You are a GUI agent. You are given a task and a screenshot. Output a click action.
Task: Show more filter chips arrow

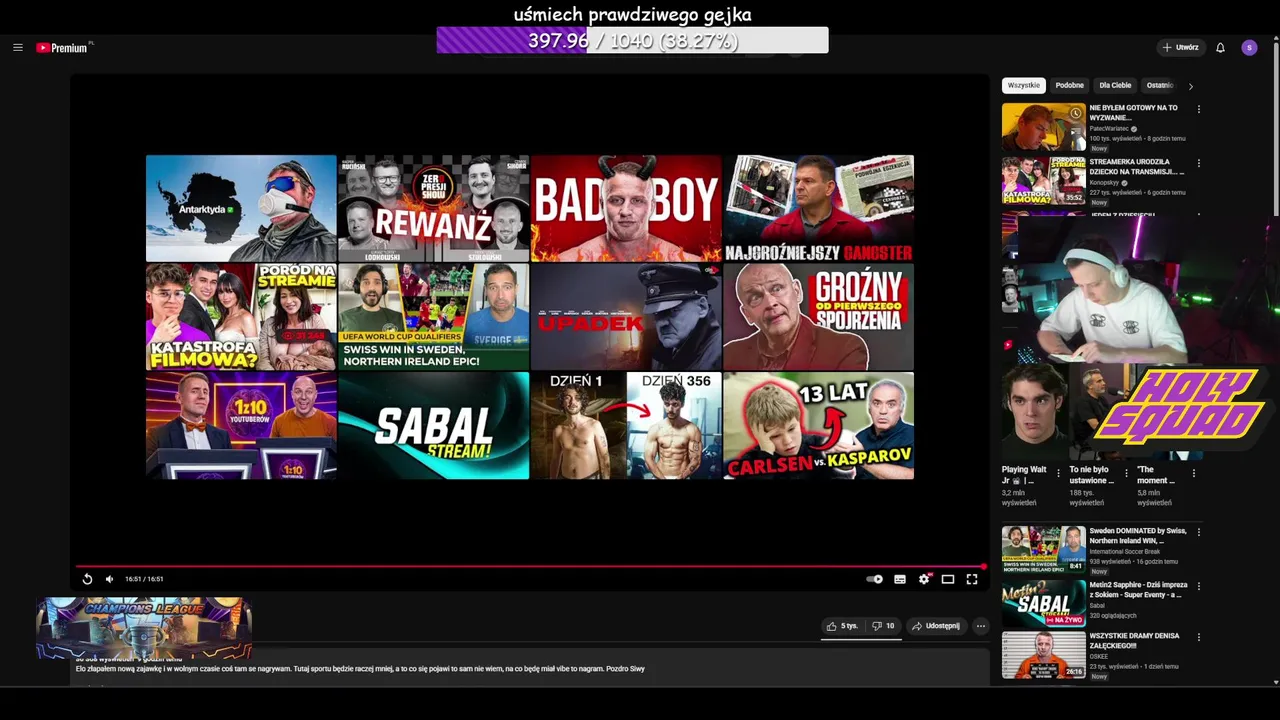click(x=1190, y=86)
